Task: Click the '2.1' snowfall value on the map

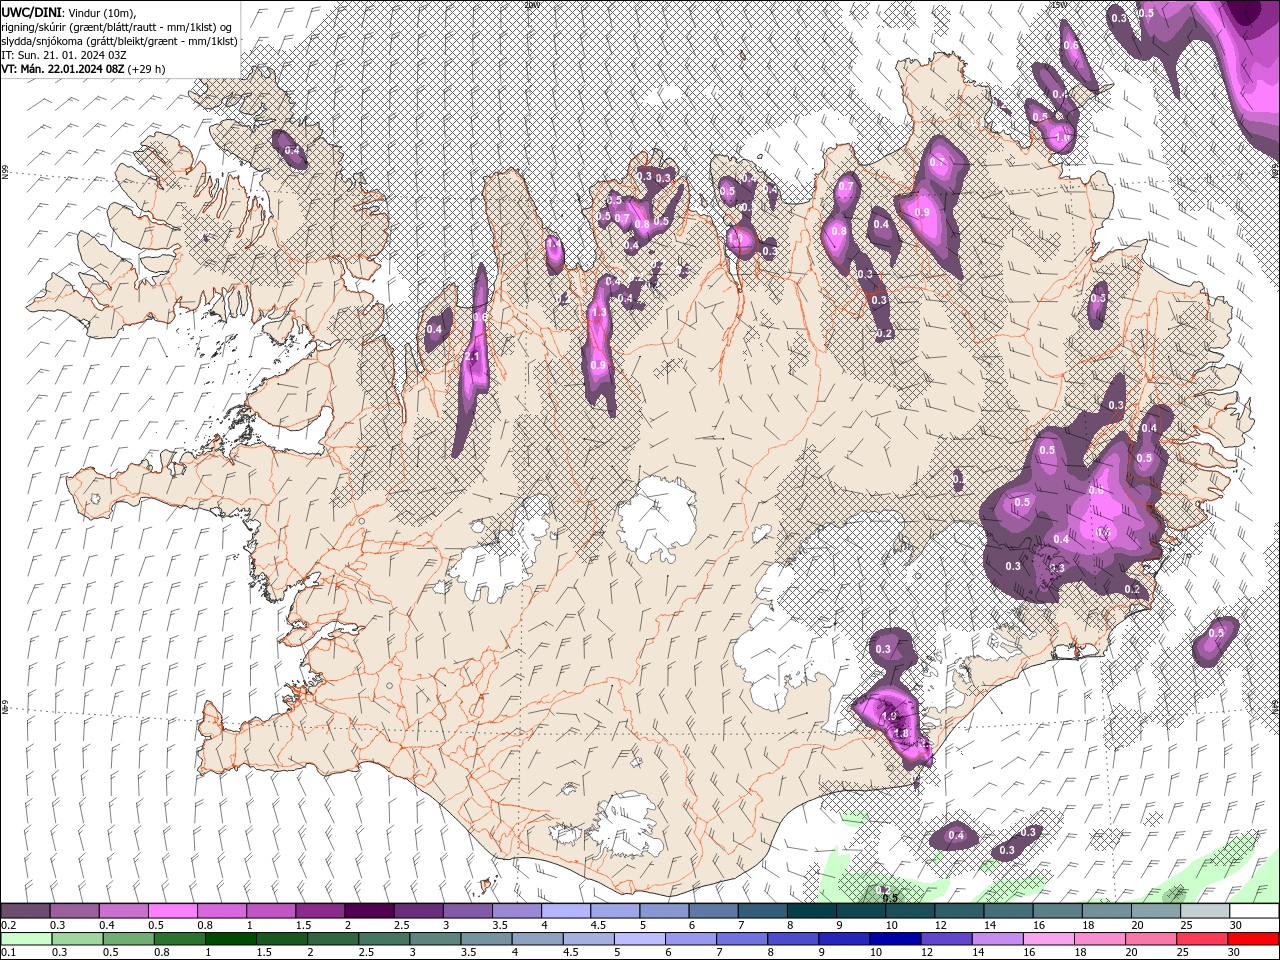Action: tap(473, 356)
